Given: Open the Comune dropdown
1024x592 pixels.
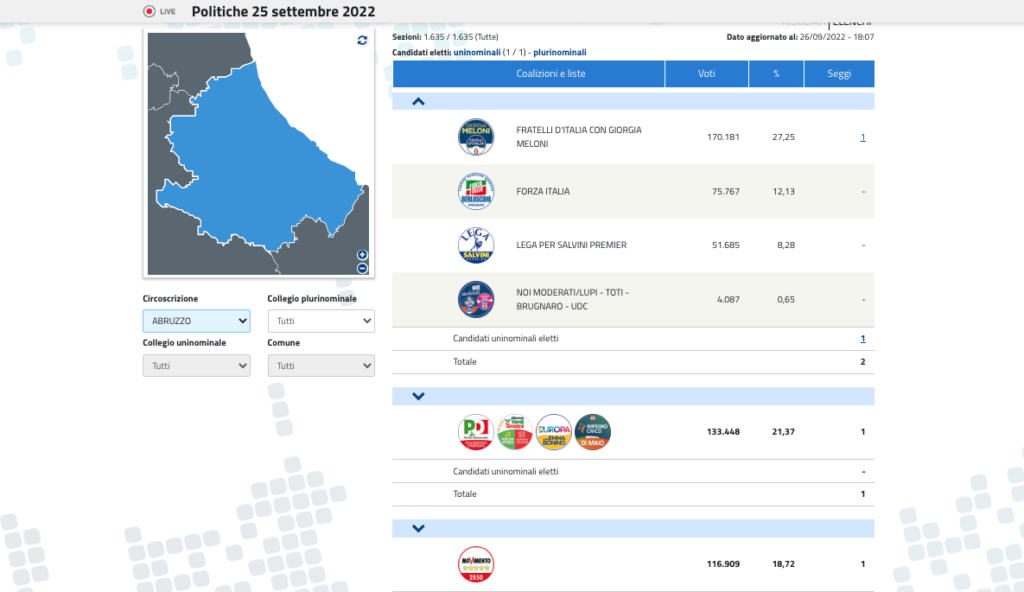Looking at the screenshot, I should (x=321, y=365).
